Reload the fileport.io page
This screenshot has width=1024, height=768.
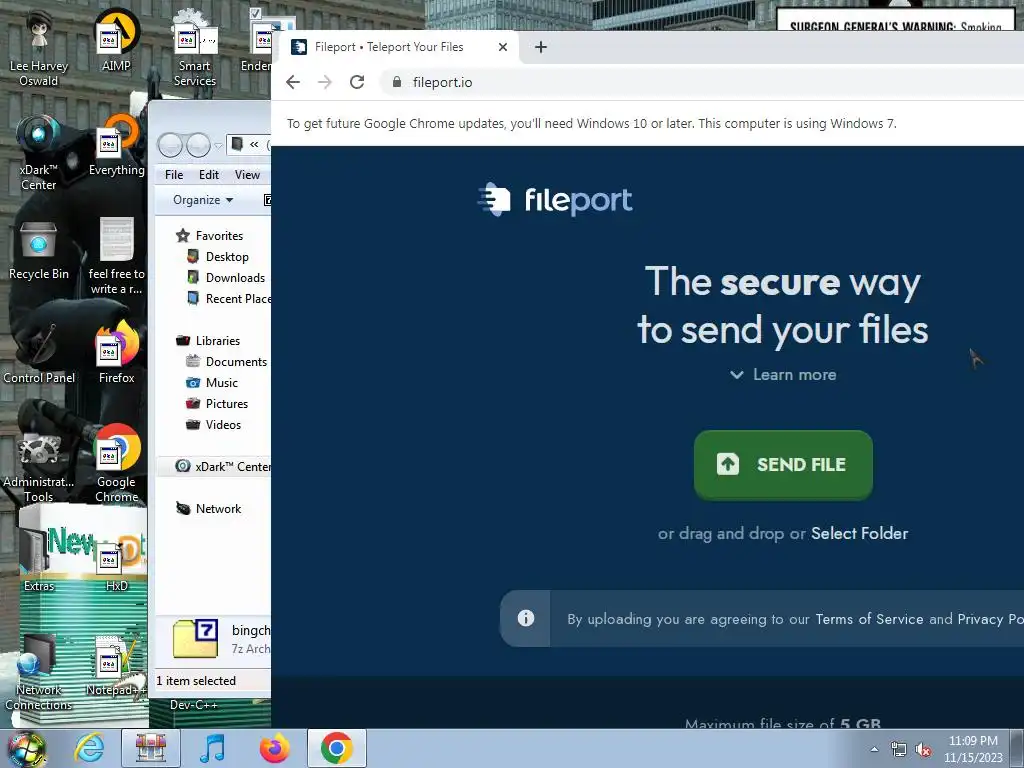[x=357, y=82]
